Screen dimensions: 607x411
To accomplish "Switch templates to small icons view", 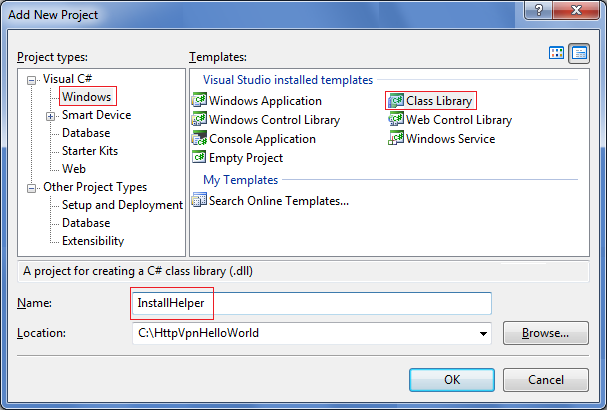I will [579, 53].
